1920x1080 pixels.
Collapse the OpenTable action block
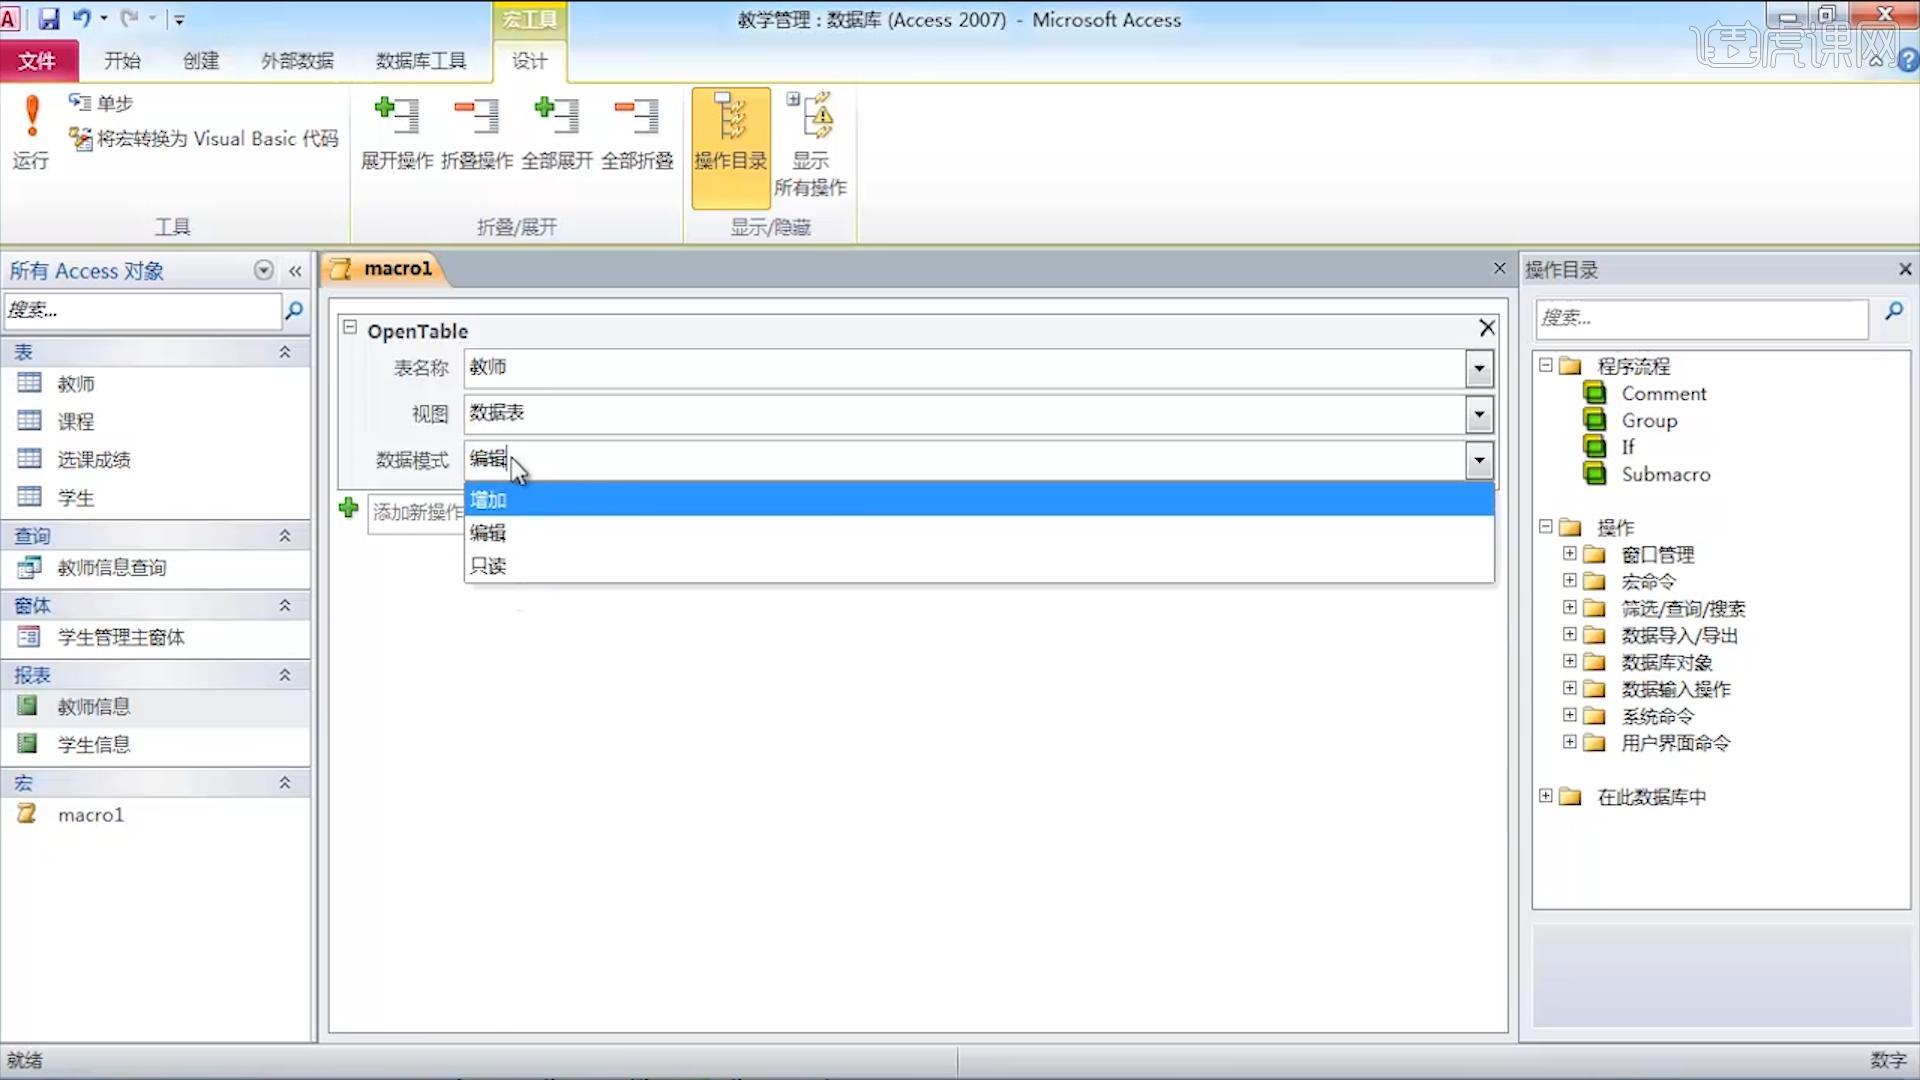(x=350, y=327)
